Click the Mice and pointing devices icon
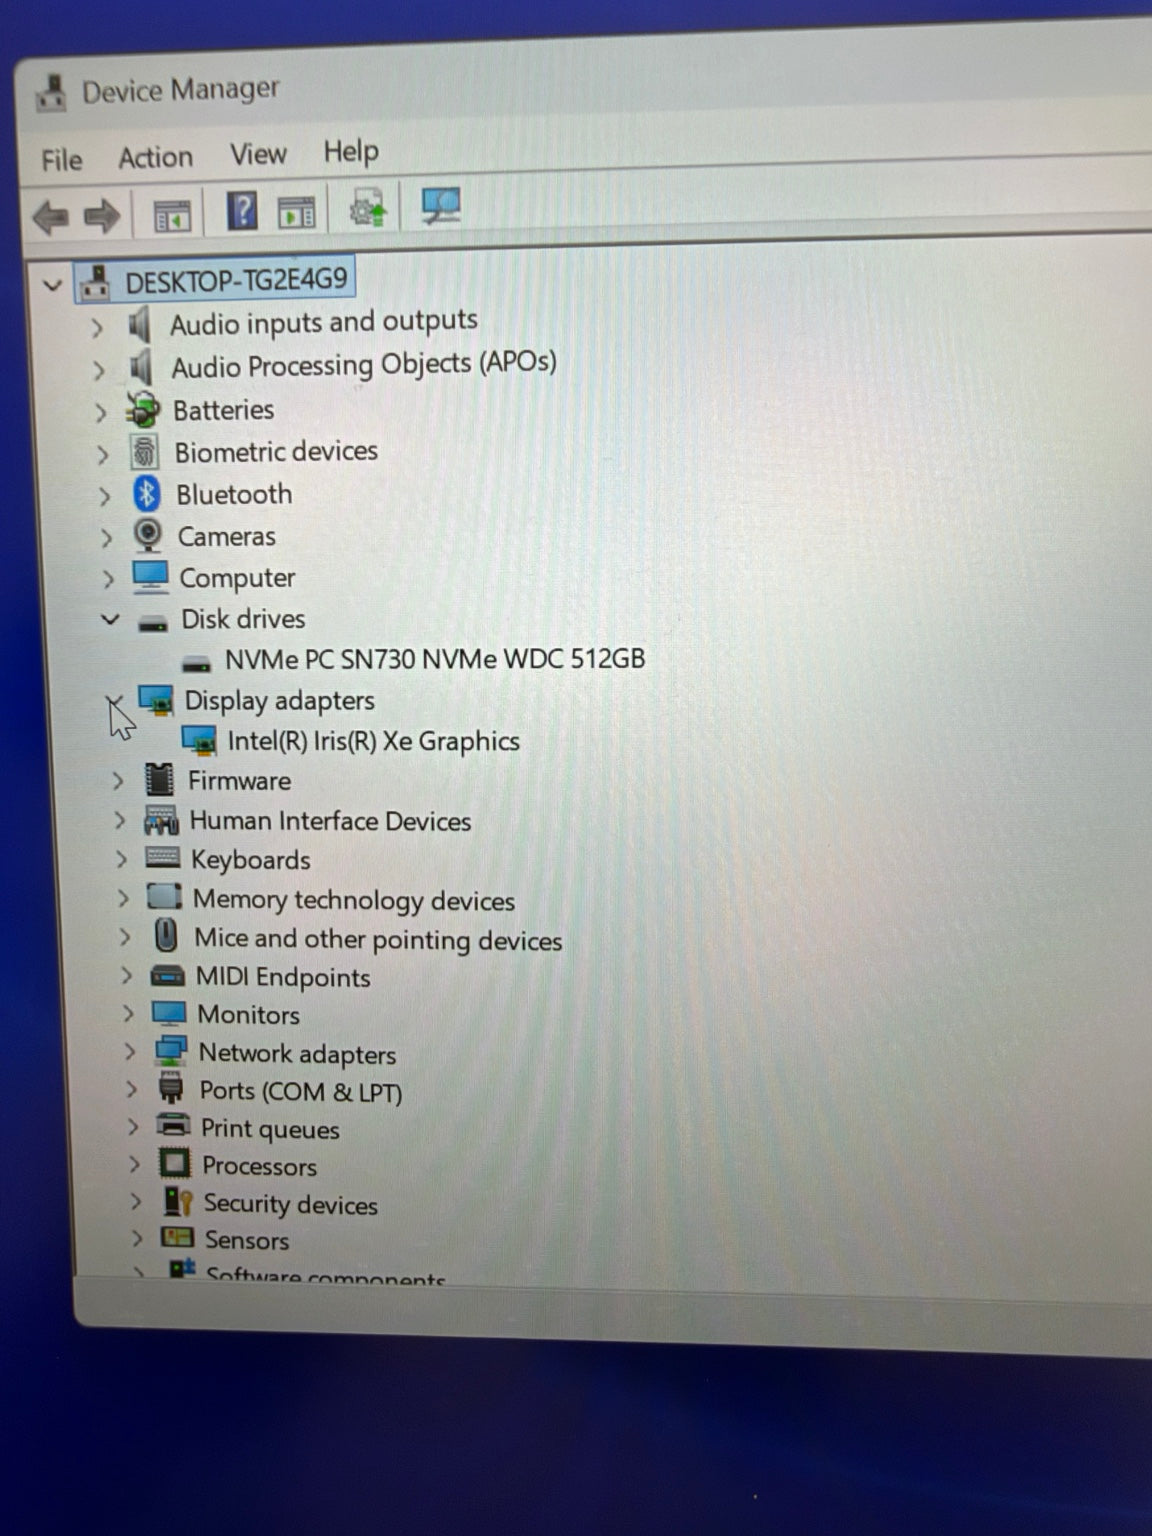The image size is (1152, 1536). point(166,936)
